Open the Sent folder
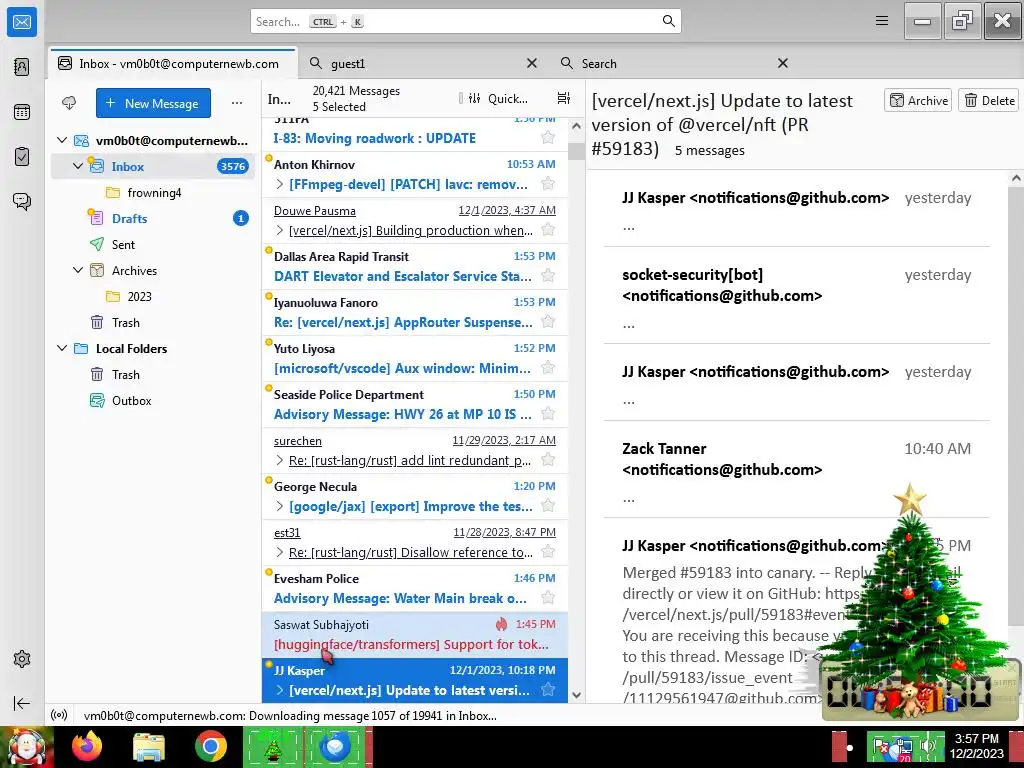The width and height of the screenshot is (1024, 768). 153,245
